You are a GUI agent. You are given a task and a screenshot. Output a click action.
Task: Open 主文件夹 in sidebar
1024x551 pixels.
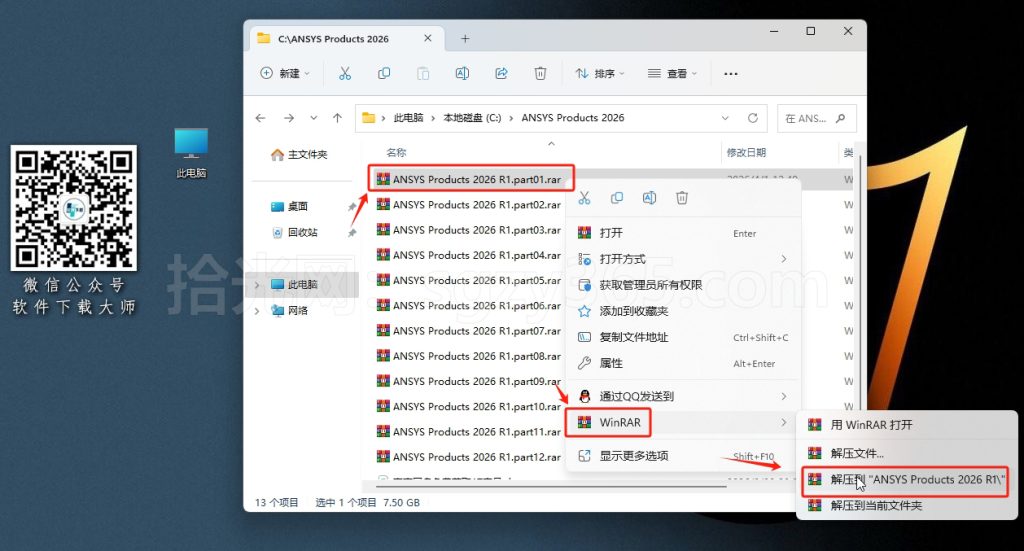pyautogui.click(x=299, y=155)
